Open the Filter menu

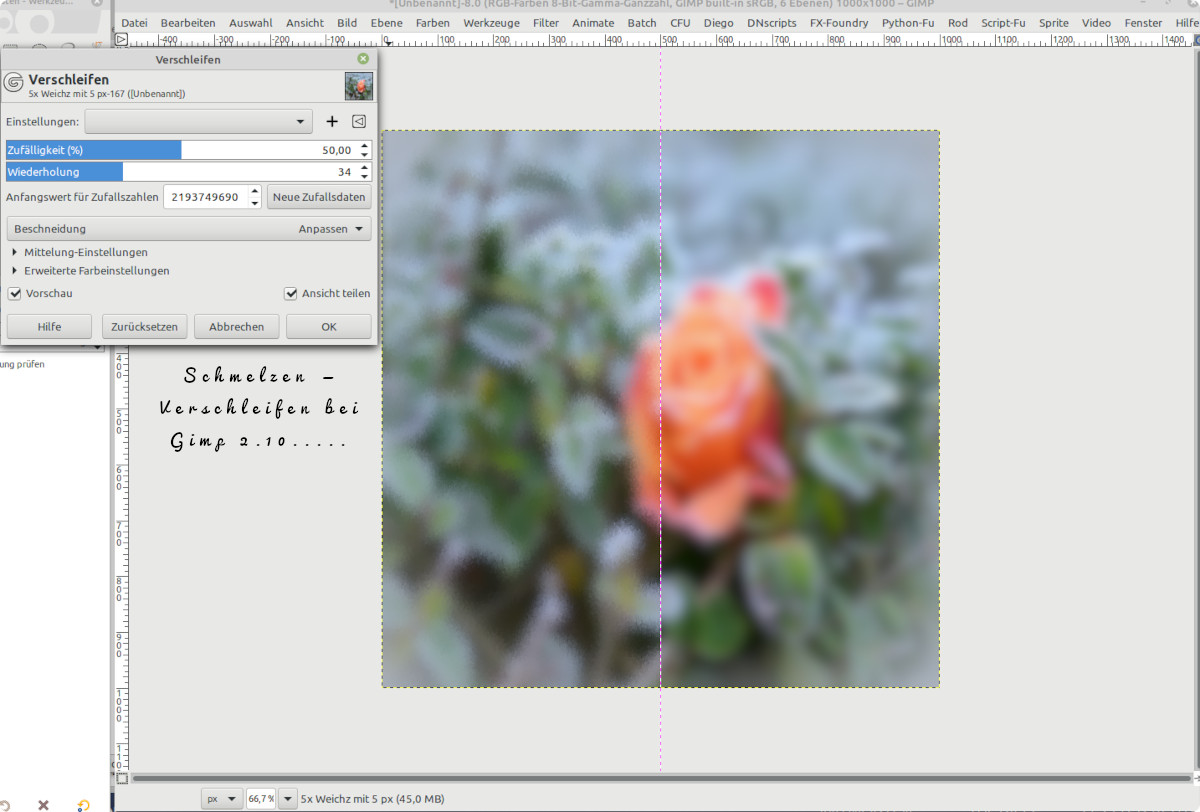coord(546,23)
